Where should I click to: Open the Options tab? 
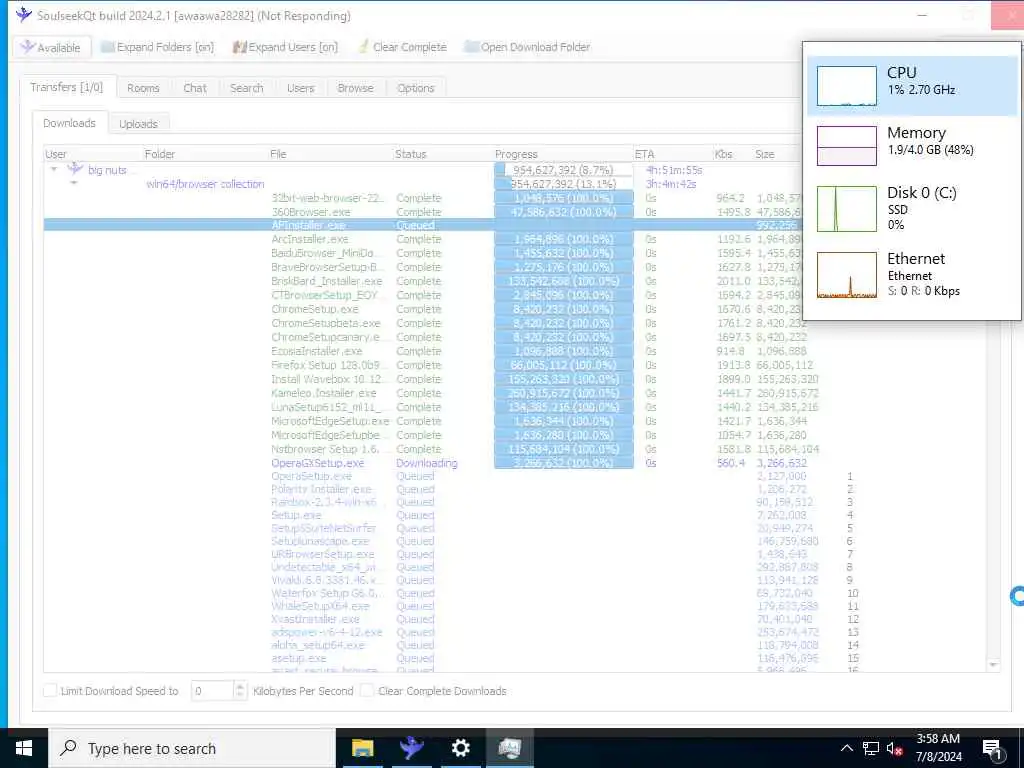pos(416,88)
